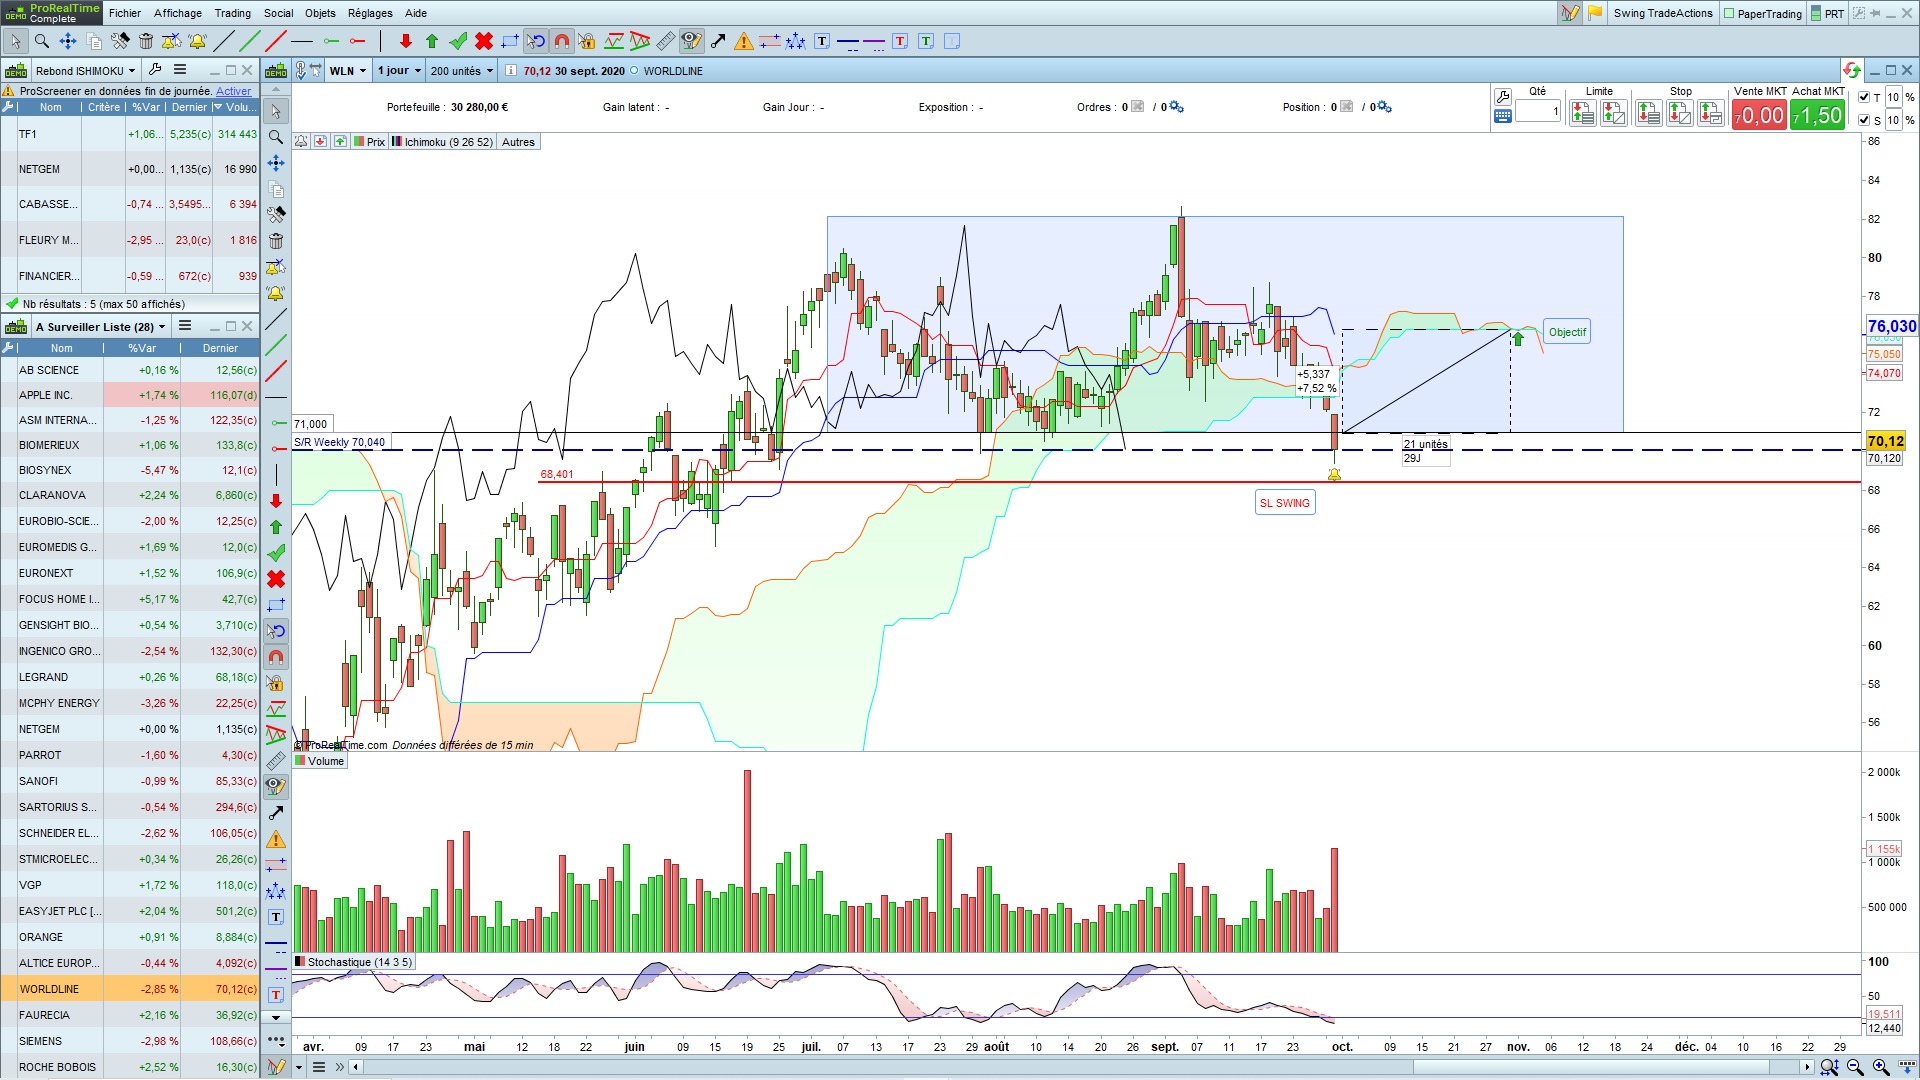Click the Qté quantity input field

[1538, 111]
